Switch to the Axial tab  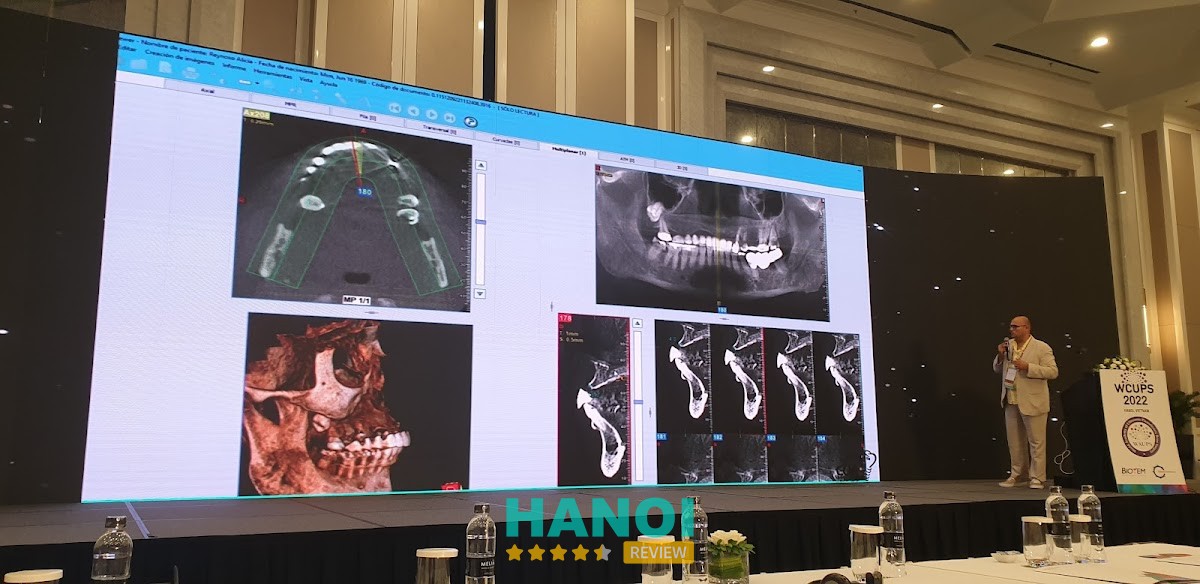click(x=207, y=90)
